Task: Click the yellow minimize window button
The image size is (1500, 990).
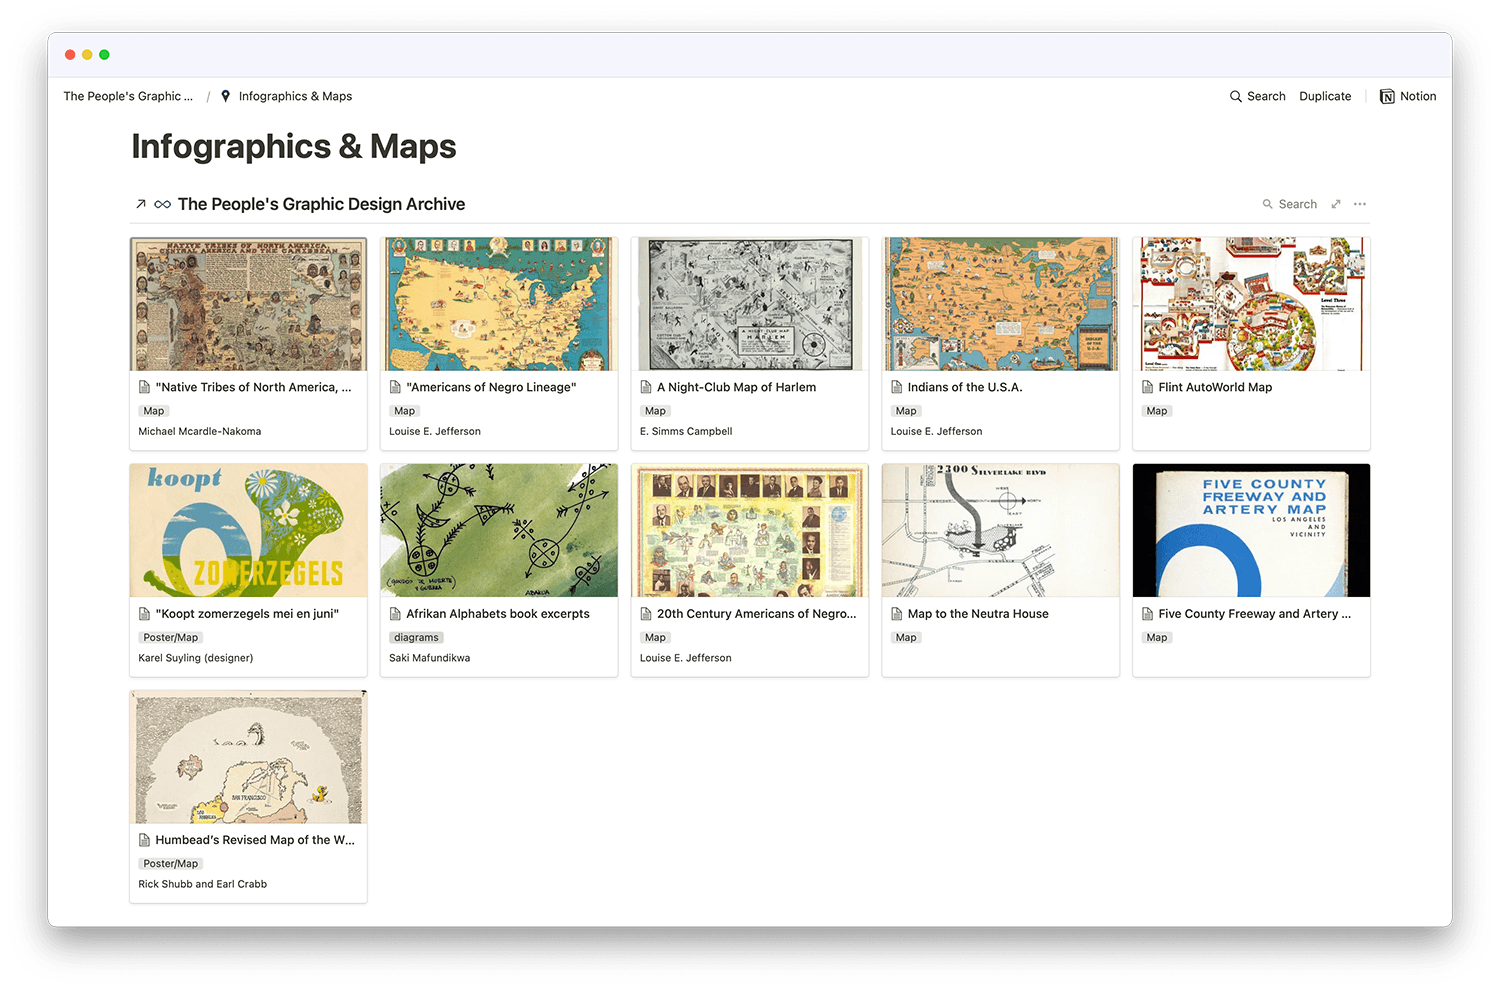Action: (x=87, y=55)
